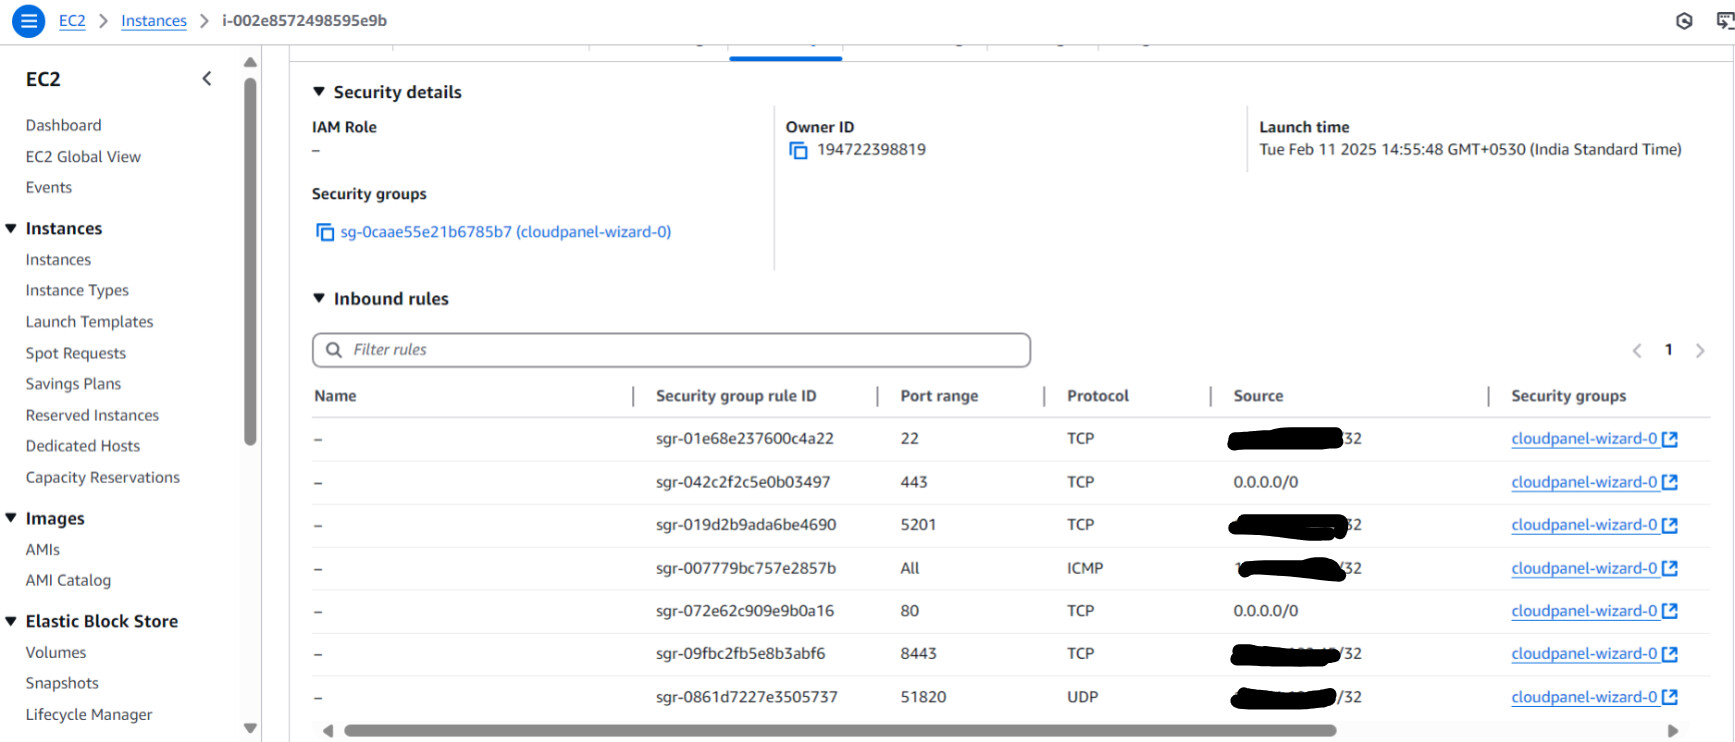Open cloudpanel-wizard-0 link in port 80 row
This screenshot has width=1735, height=742.
click(1584, 611)
